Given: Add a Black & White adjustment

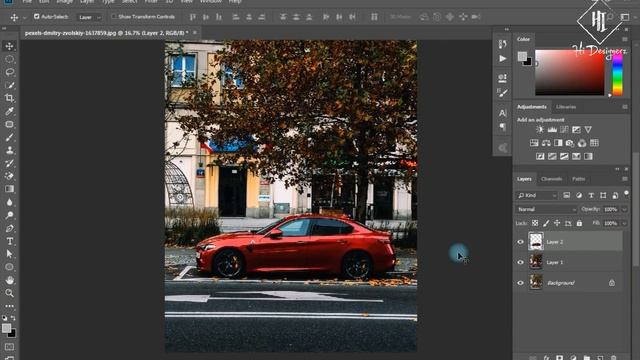Looking at the screenshot, I should pos(558,143).
